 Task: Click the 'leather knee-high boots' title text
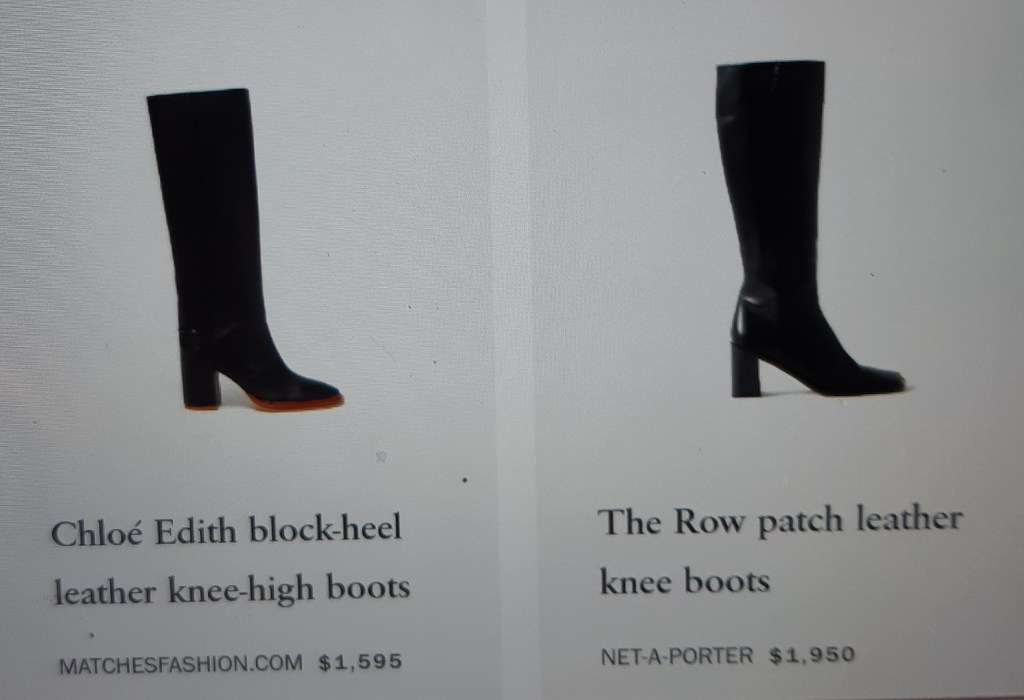pos(232,590)
